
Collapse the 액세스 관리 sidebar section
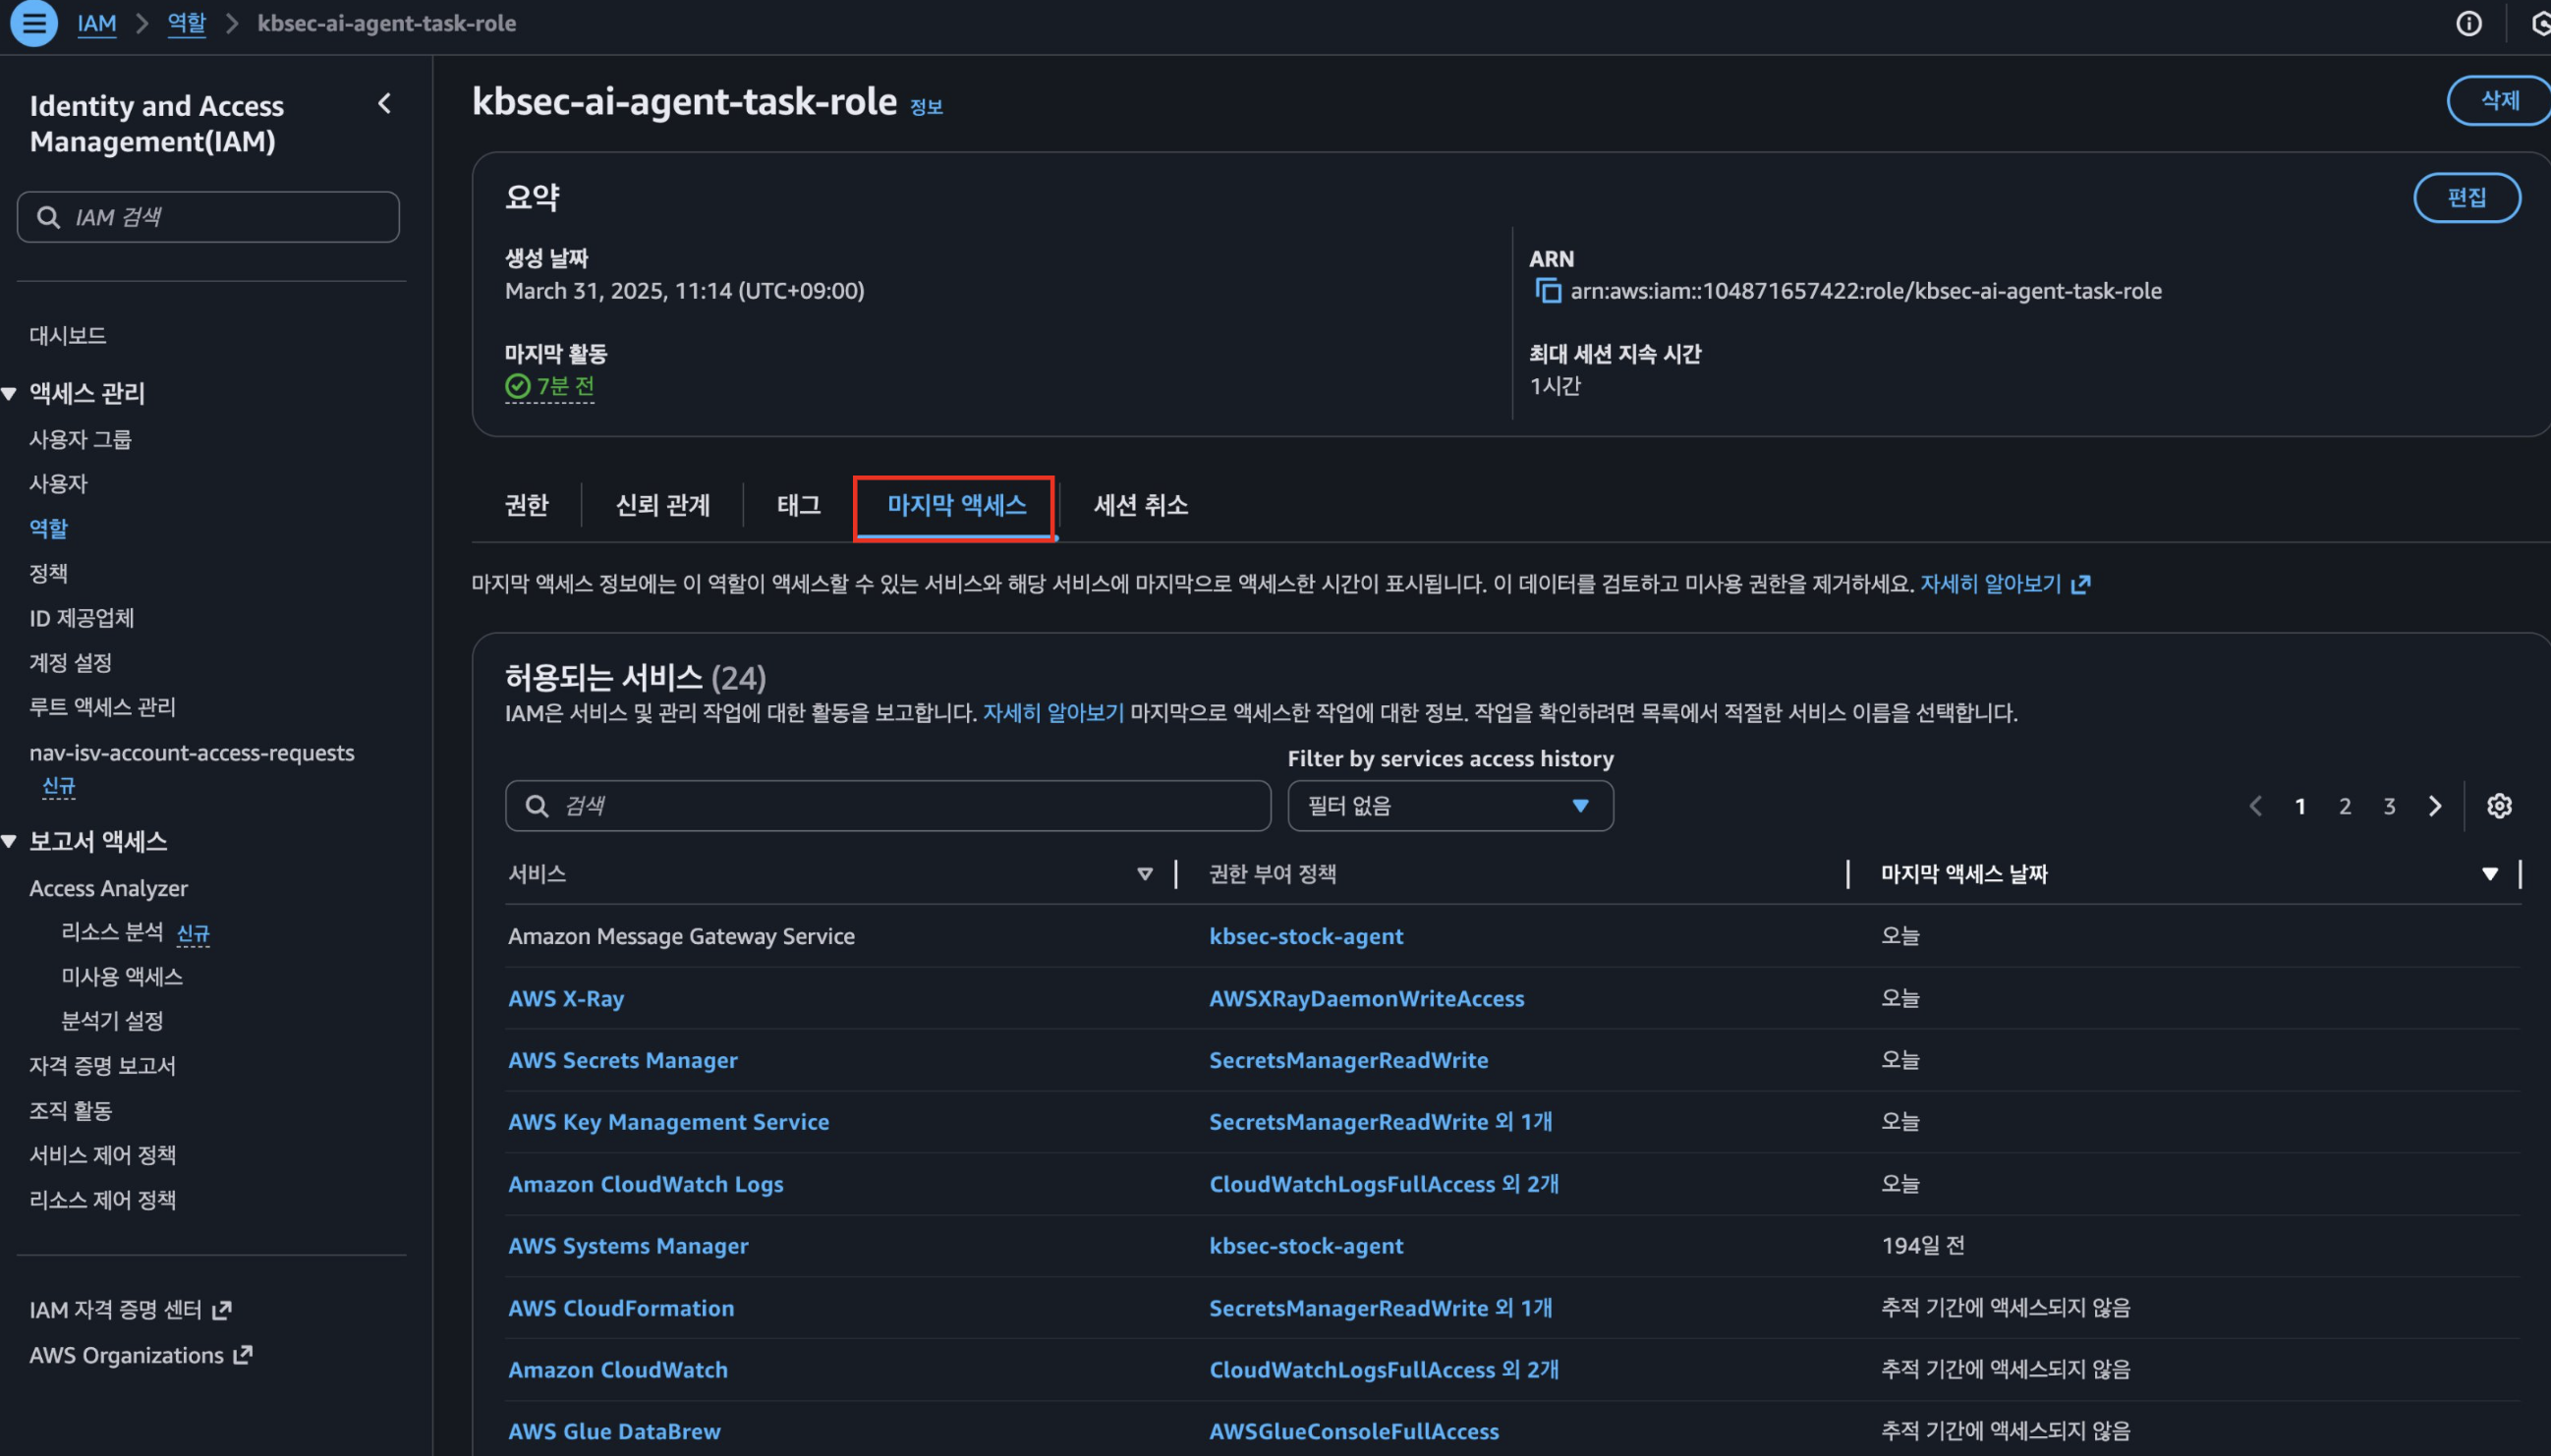click(x=10, y=394)
